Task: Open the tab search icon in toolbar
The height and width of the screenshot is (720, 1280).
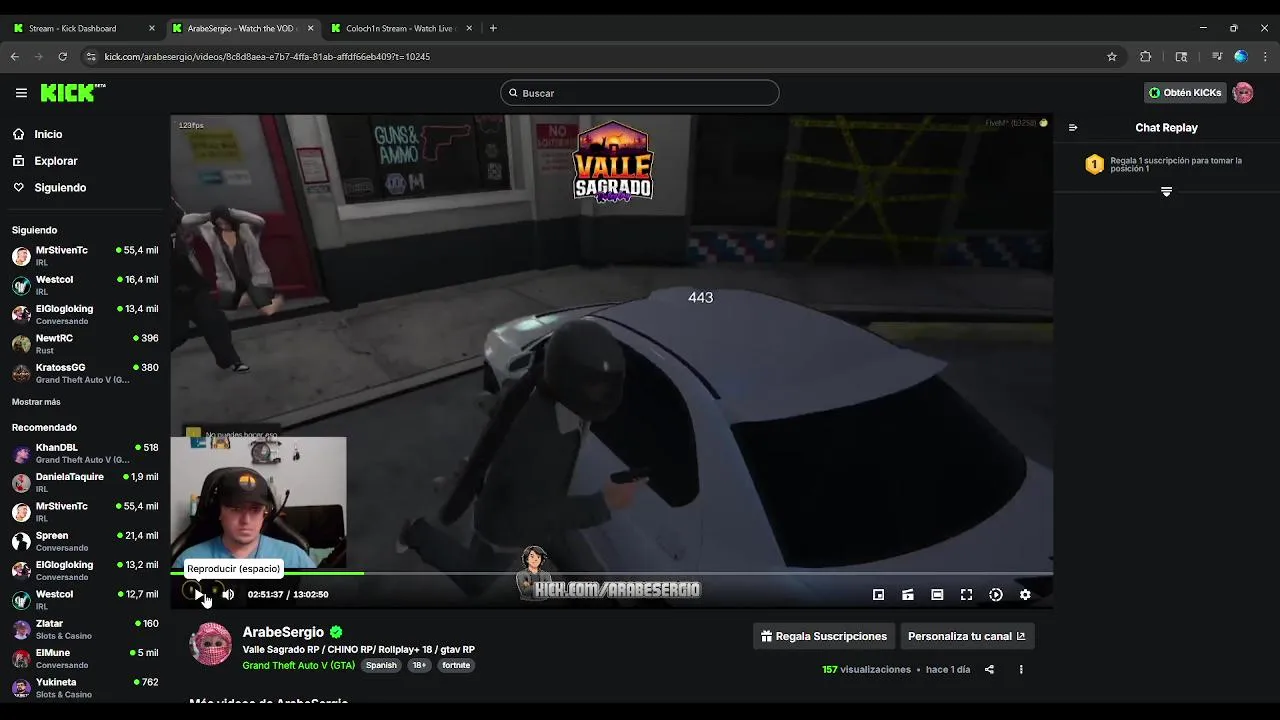Action: point(1181,57)
